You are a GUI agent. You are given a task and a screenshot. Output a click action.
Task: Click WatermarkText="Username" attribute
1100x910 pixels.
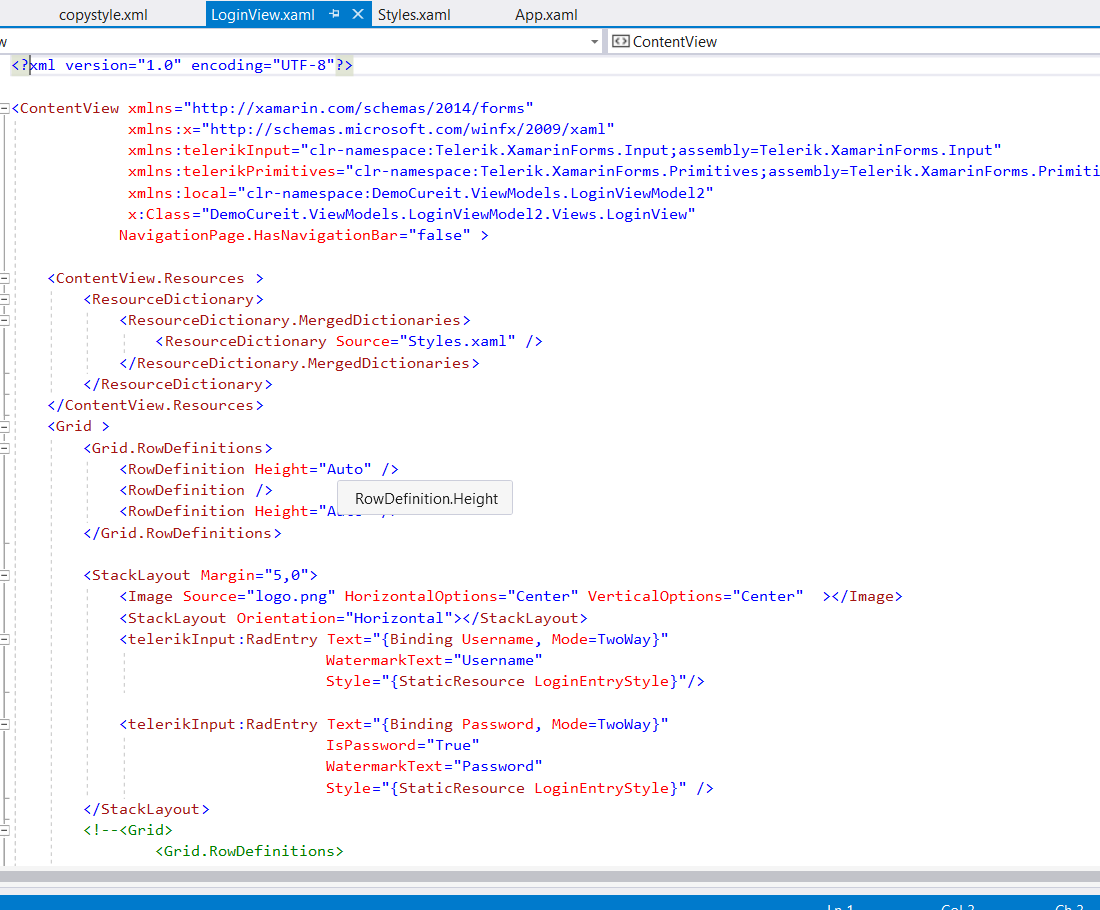pyautogui.click(x=434, y=660)
